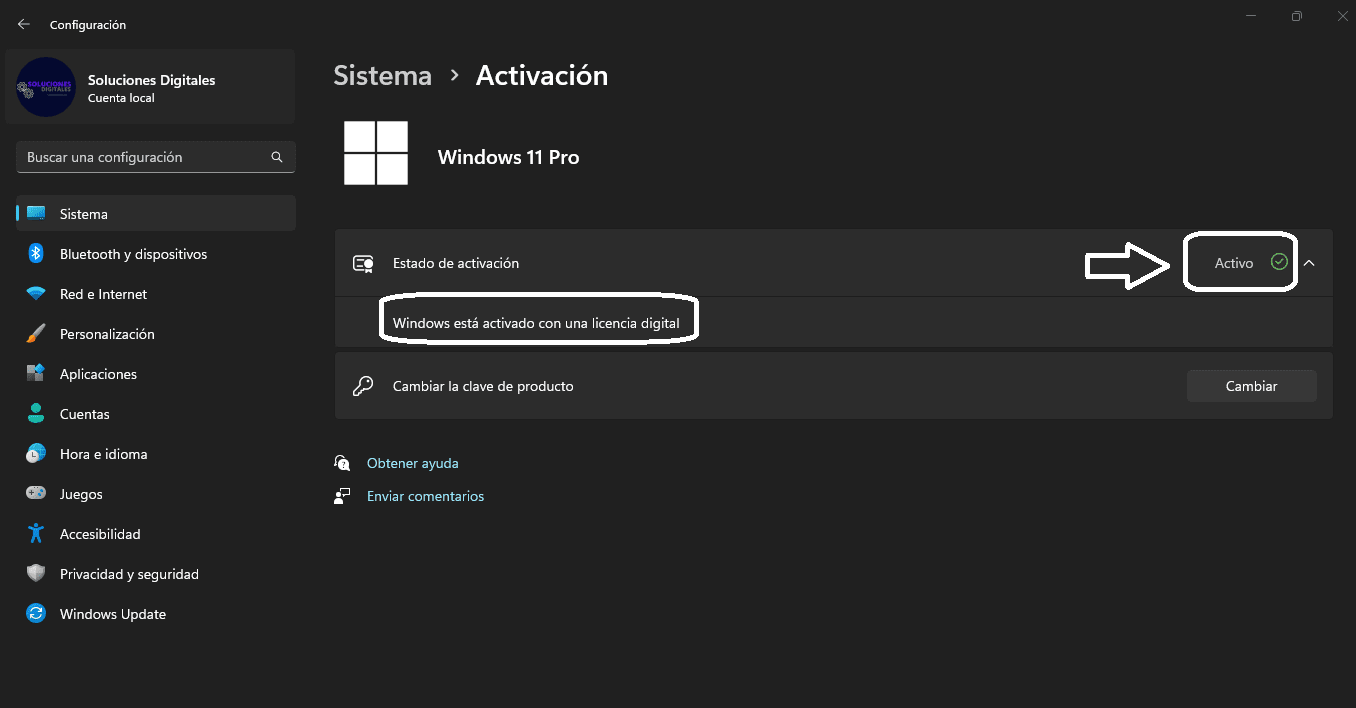Screen dimensions: 1356x708
Task: Click the window restore button
Action: (x=1296, y=16)
